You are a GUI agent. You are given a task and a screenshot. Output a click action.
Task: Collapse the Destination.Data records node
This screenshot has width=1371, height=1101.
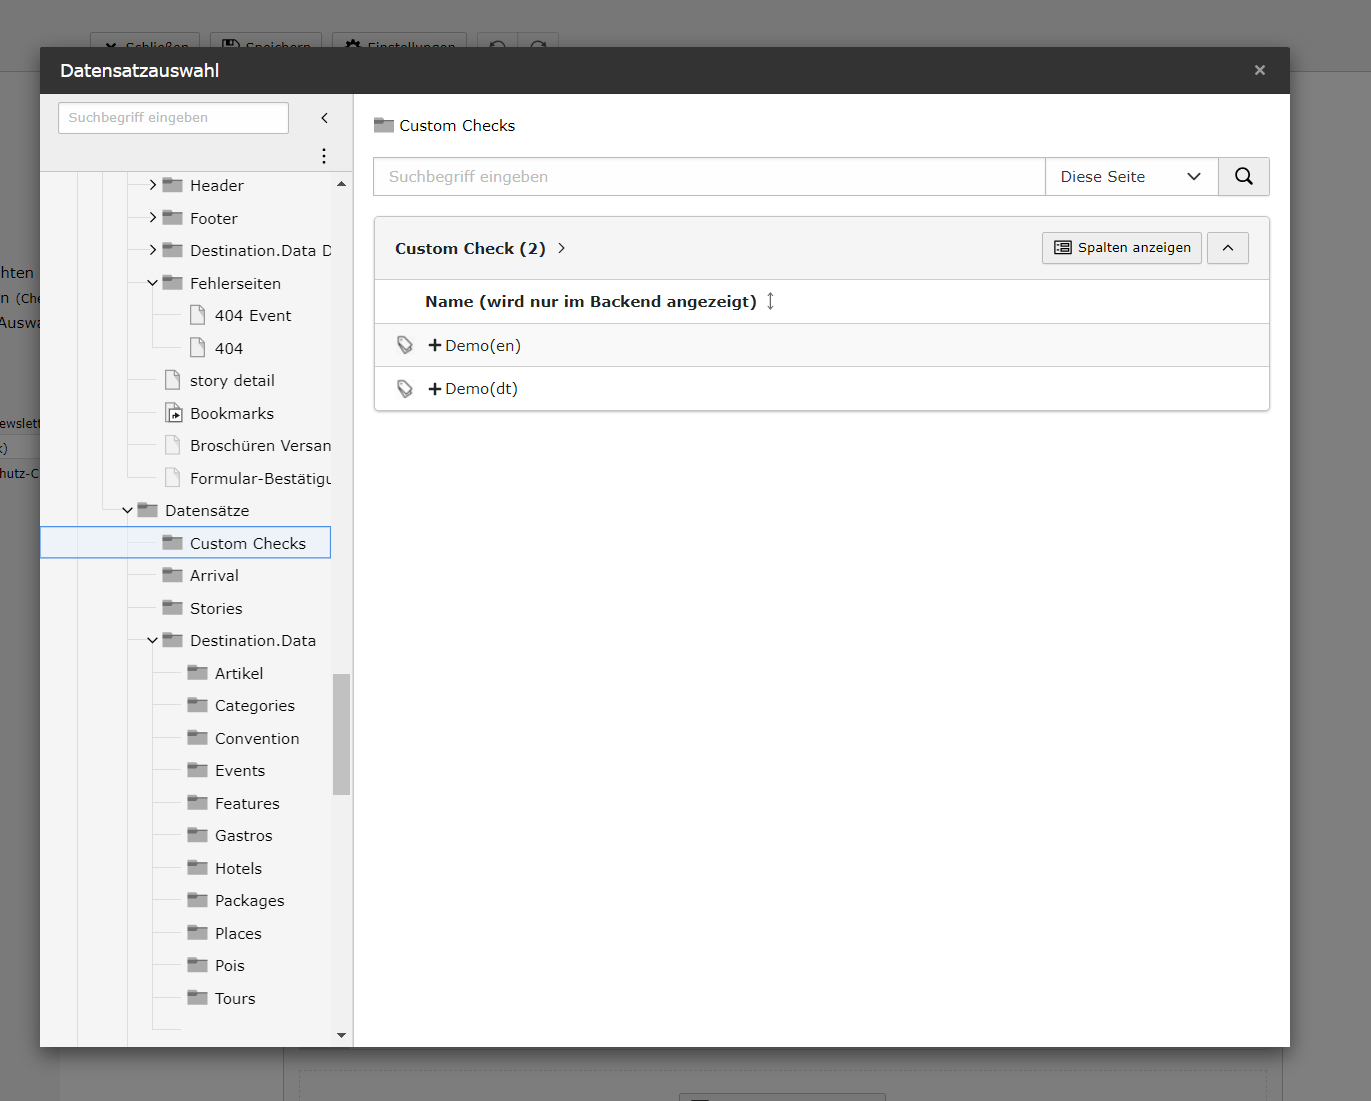point(152,640)
